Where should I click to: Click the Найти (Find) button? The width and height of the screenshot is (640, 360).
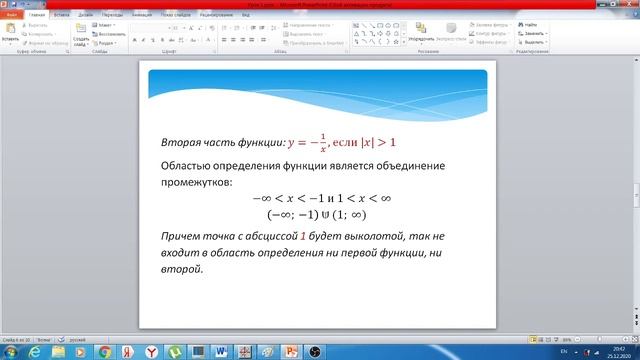(528, 25)
